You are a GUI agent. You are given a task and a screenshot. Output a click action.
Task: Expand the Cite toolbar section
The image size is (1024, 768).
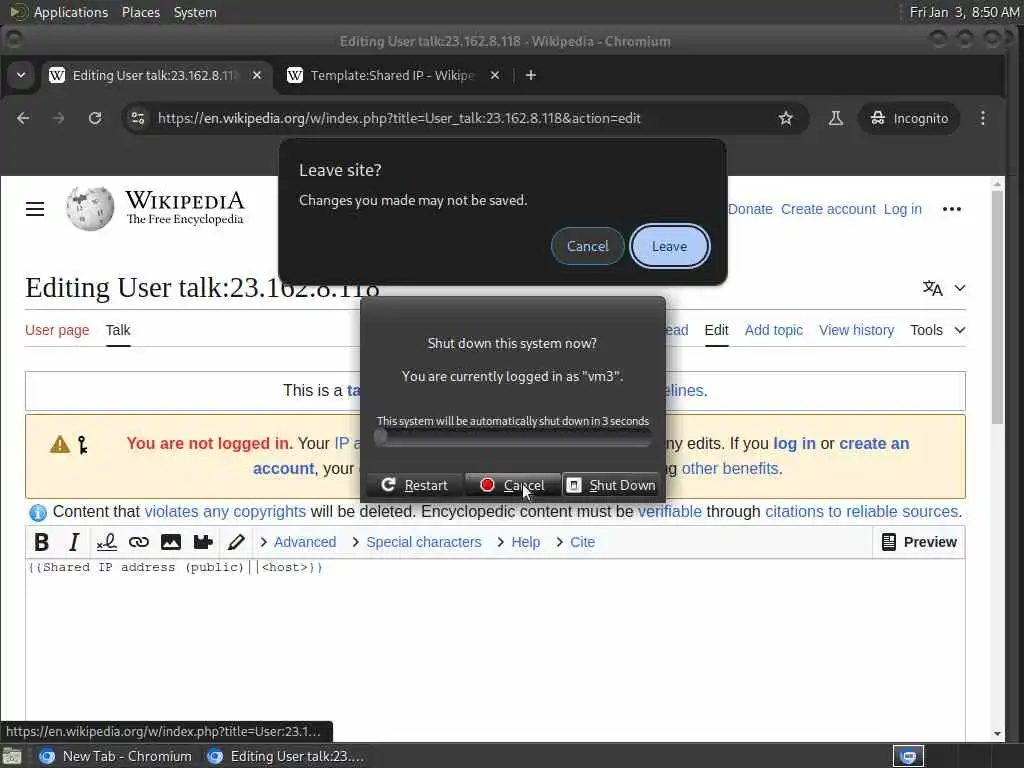[x=575, y=542]
